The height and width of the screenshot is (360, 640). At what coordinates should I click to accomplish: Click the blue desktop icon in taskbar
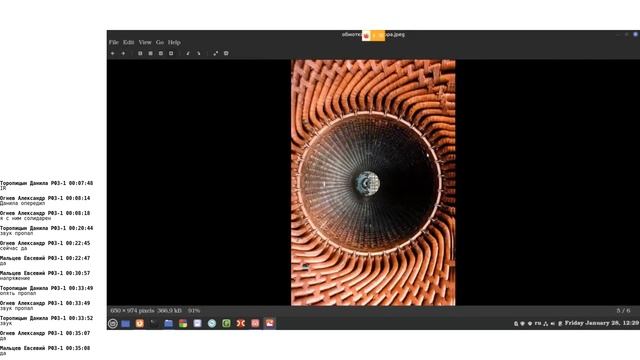pos(126,324)
